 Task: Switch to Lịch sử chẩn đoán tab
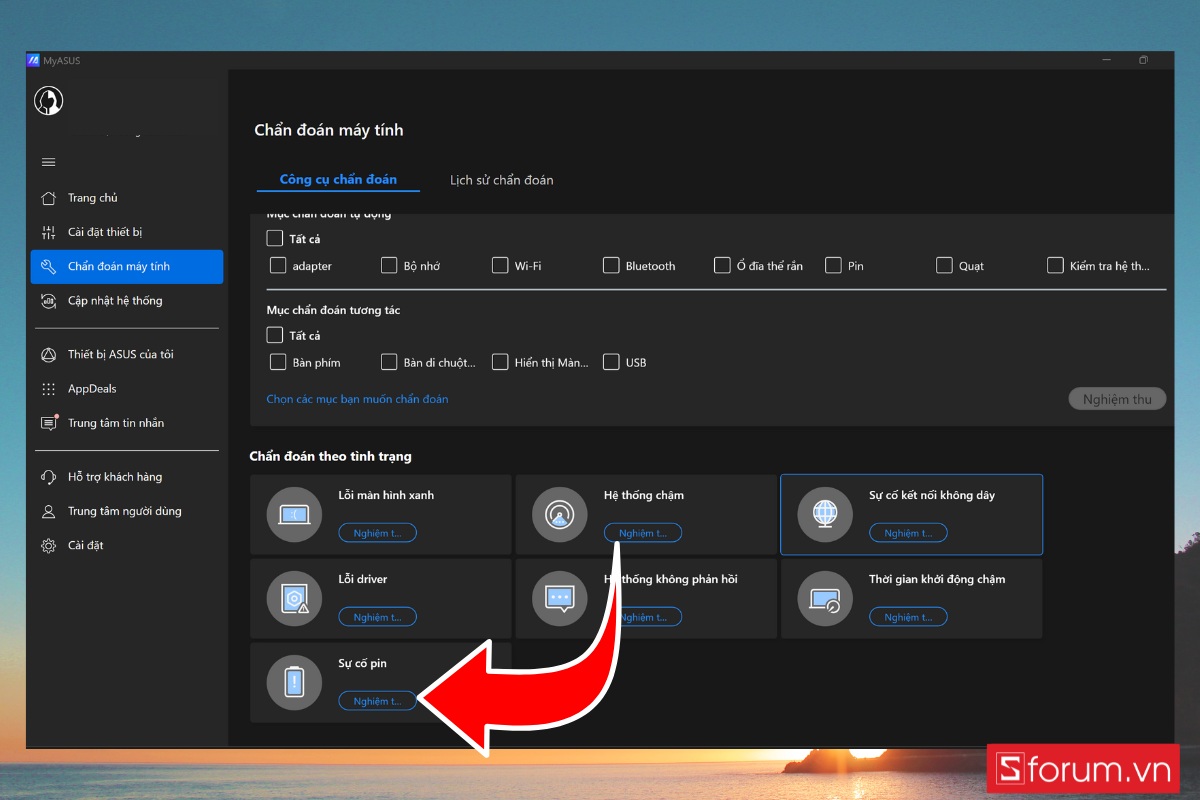click(501, 180)
